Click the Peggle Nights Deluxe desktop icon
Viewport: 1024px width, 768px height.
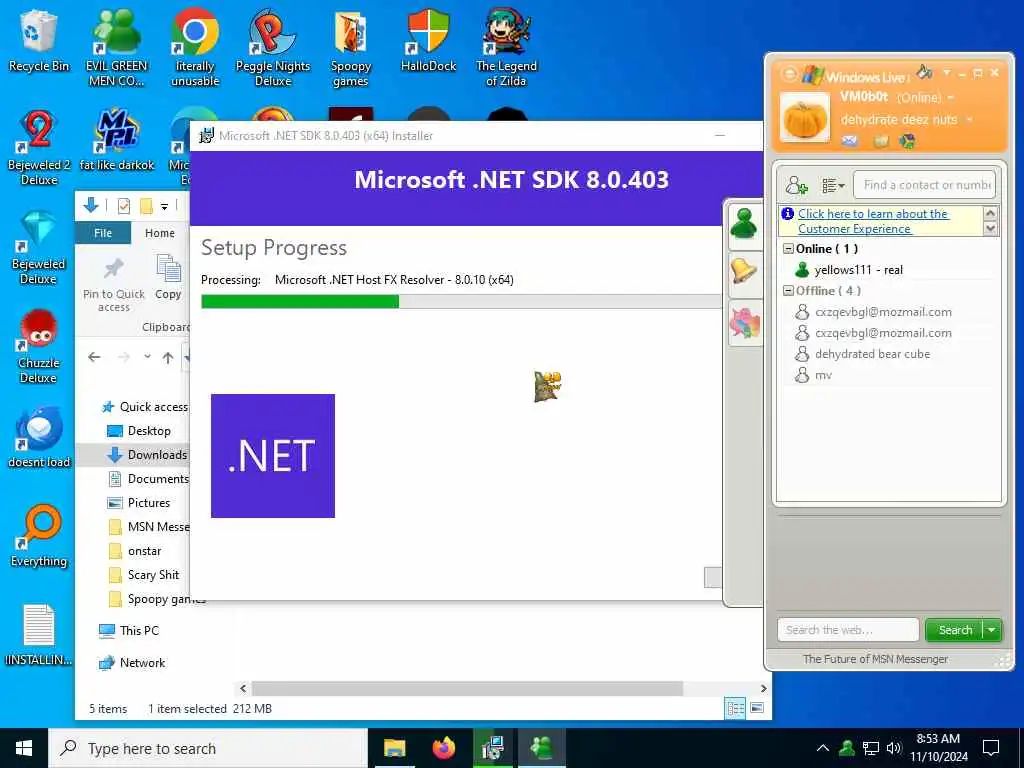coord(273,48)
